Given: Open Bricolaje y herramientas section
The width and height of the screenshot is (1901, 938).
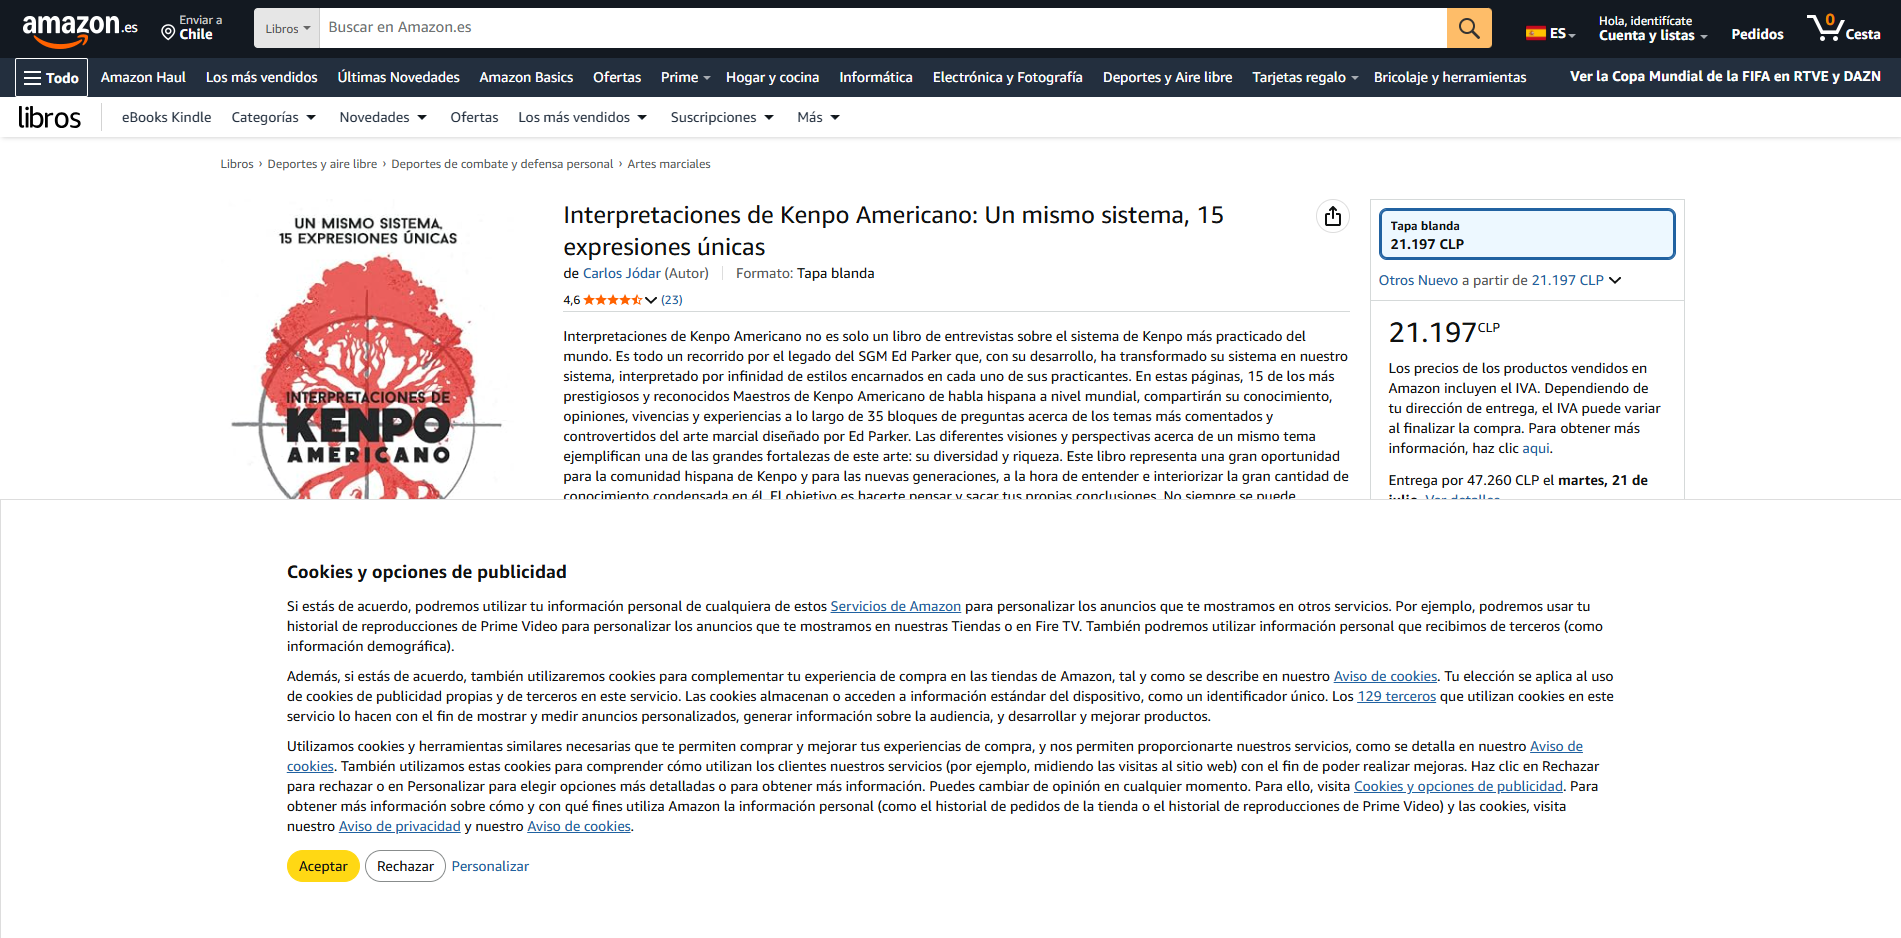Looking at the screenshot, I should [1450, 77].
